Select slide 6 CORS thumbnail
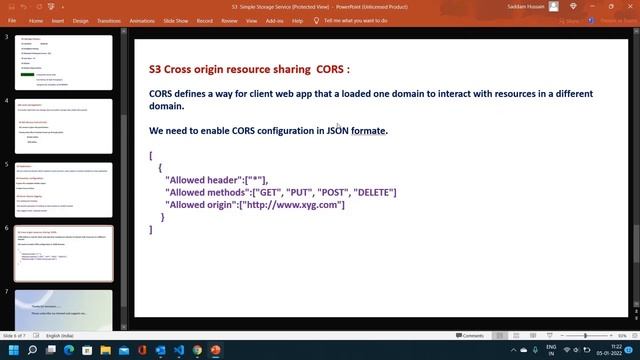Viewport: 640px width, 360px height. [x=64, y=253]
